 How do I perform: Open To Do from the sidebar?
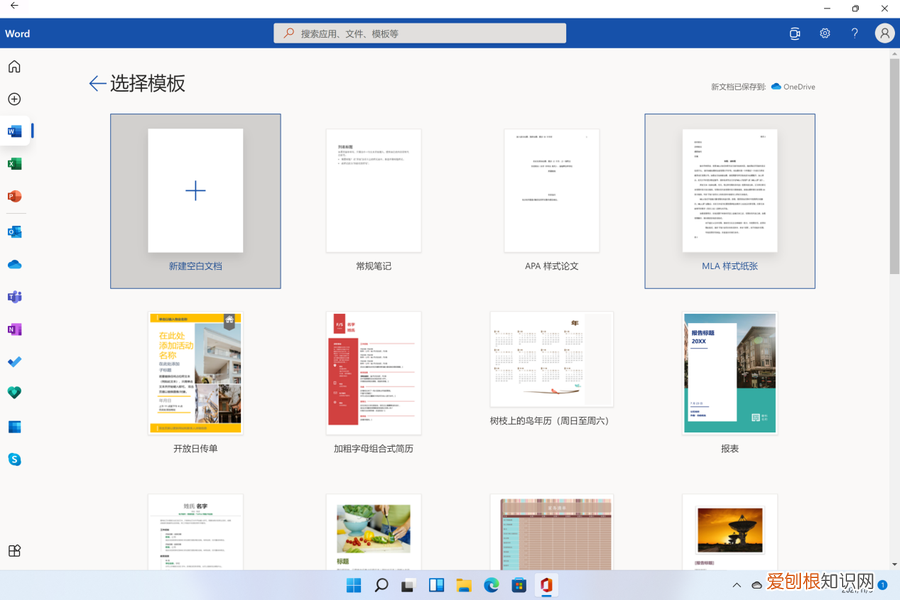(x=14, y=361)
